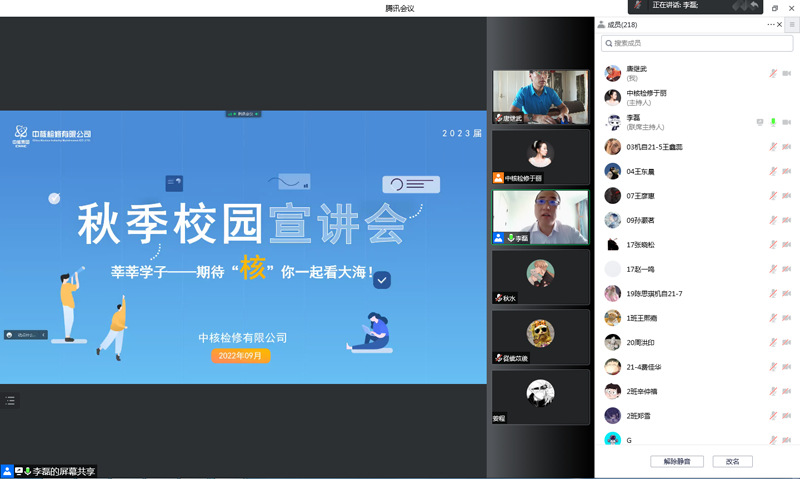Click the 李磊的屏幕共享 screen-share label

pos(64,471)
